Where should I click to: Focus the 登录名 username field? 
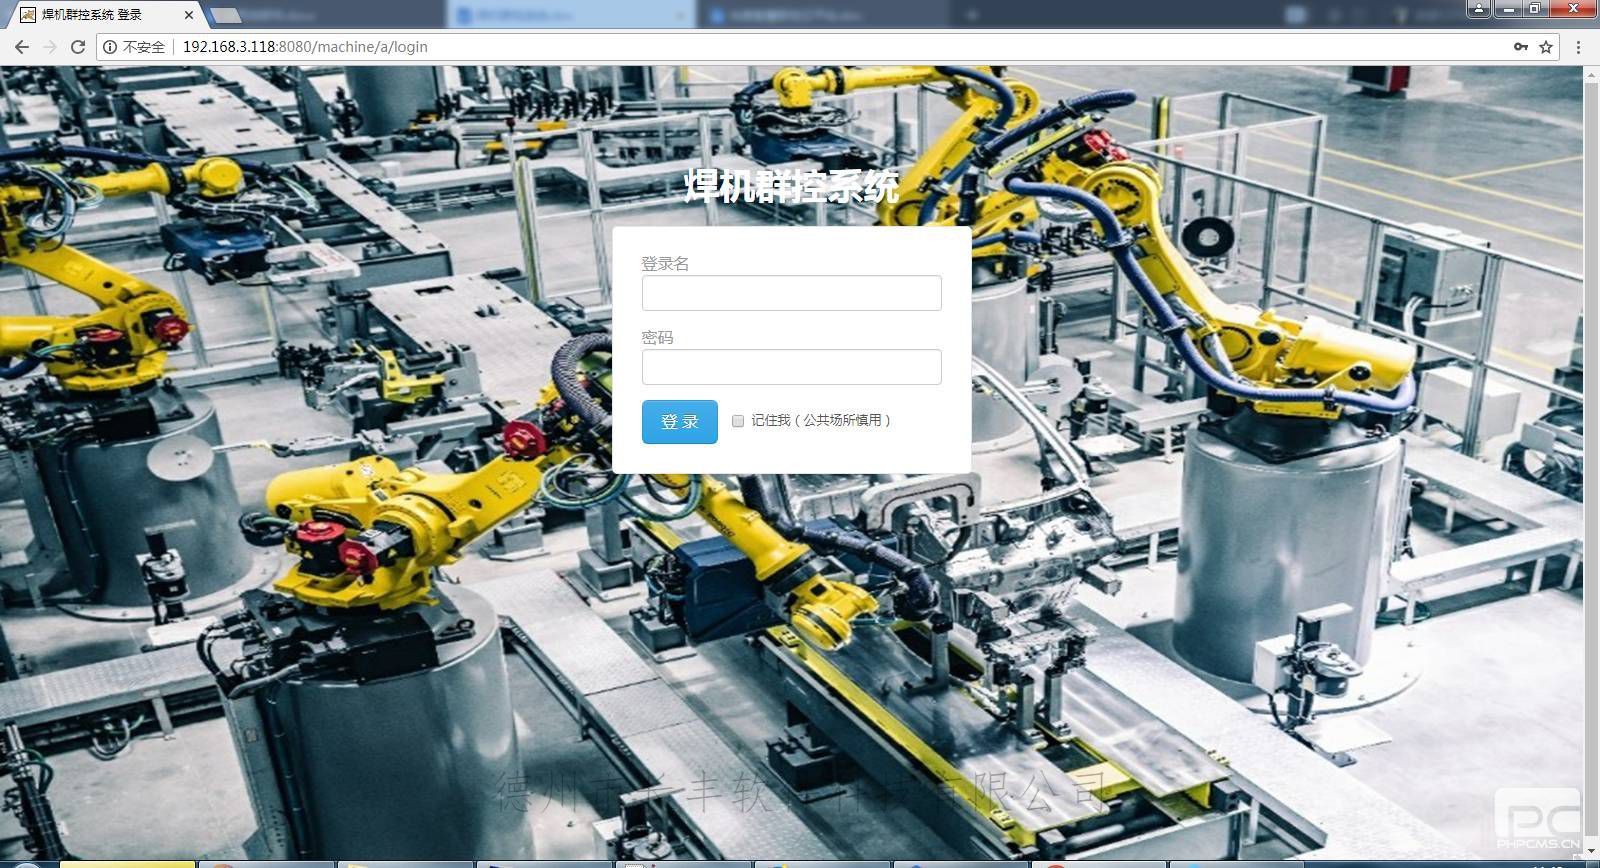point(791,293)
